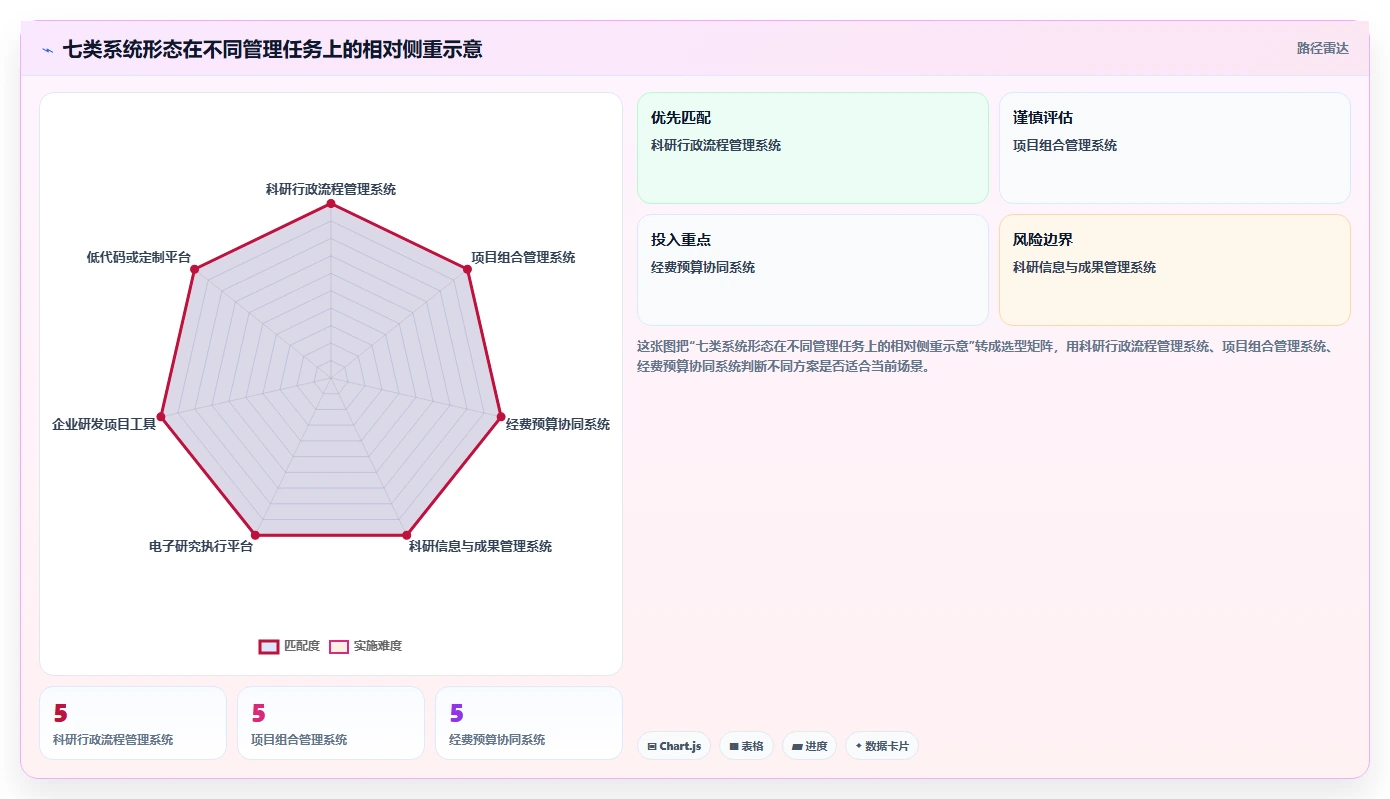
Task: Click the title 七类系统形态在不同管理任务上的相对侧重示意
Action: [x=272, y=49]
